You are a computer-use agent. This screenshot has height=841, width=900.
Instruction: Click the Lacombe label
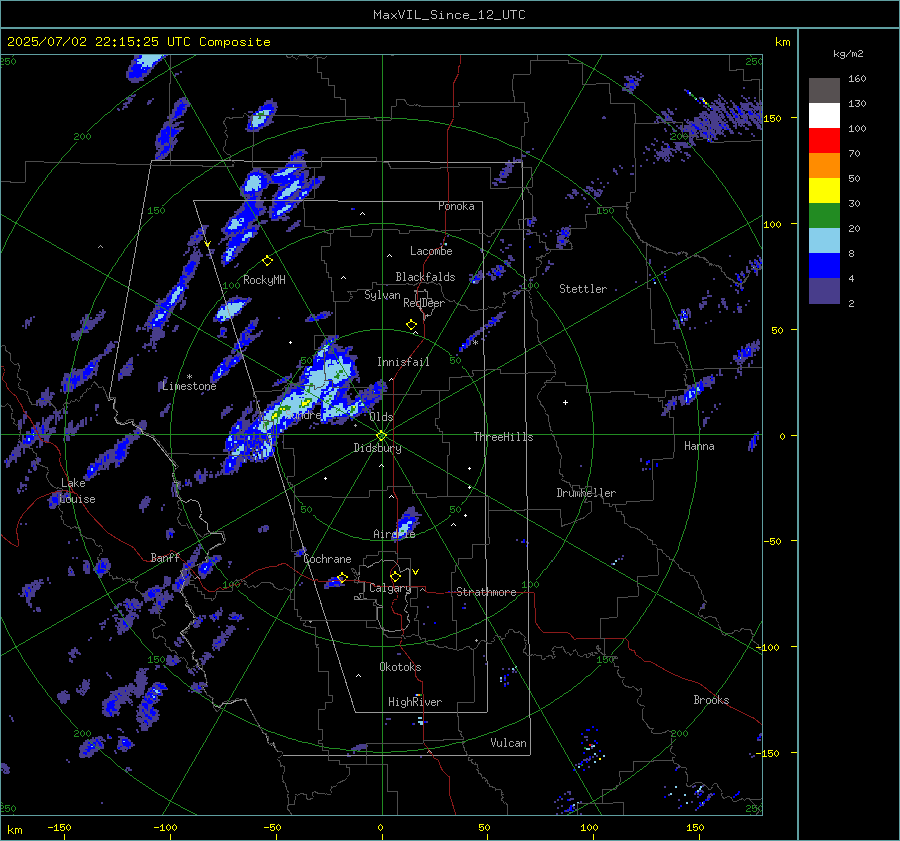coord(431,251)
